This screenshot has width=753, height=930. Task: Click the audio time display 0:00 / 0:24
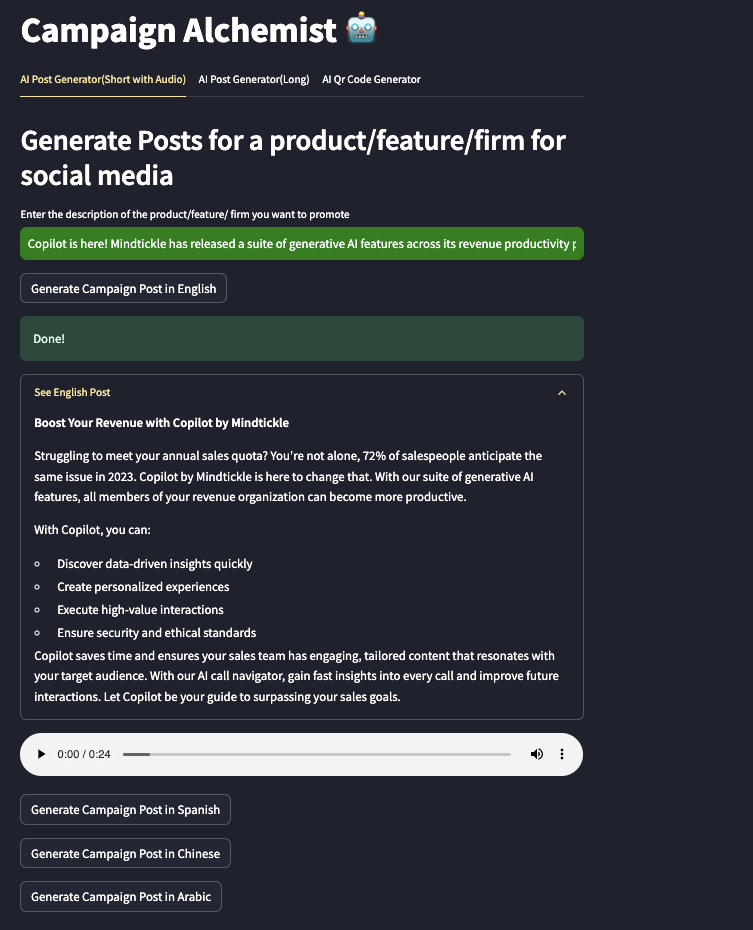click(x=84, y=754)
